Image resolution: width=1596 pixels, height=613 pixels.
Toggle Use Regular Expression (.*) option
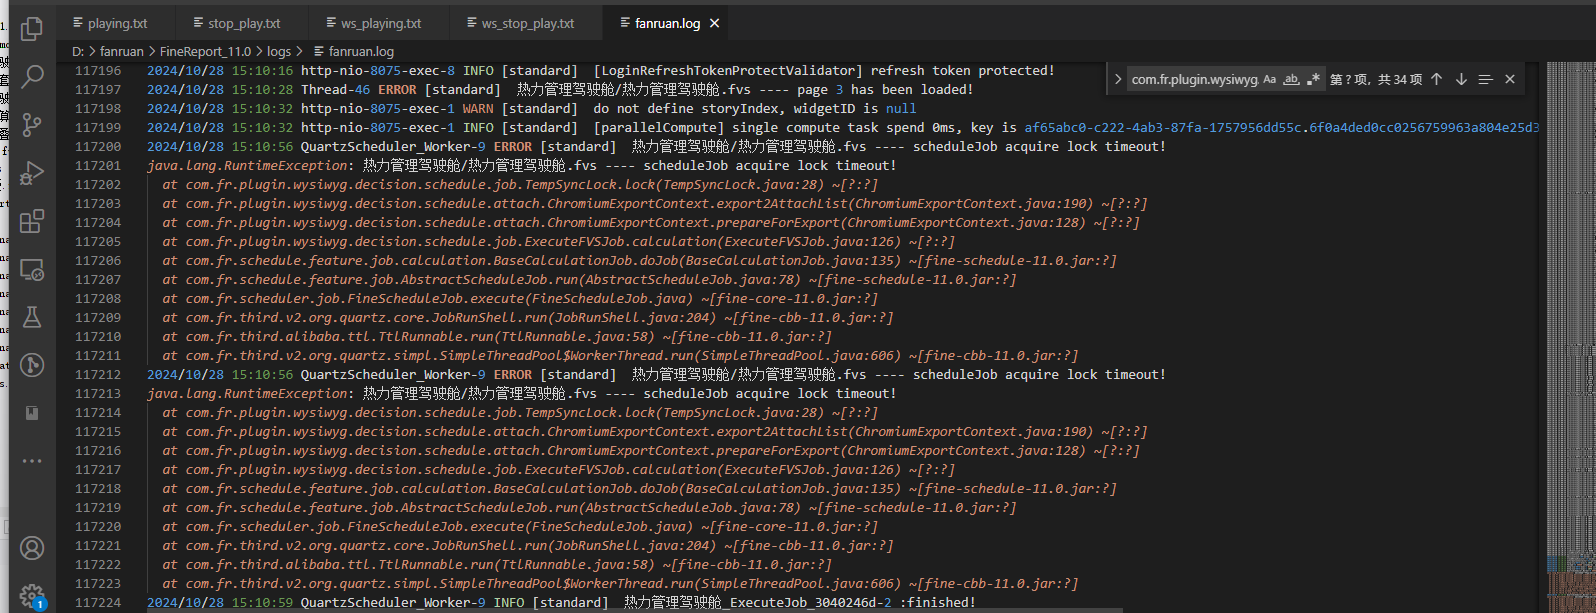pos(1313,79)
